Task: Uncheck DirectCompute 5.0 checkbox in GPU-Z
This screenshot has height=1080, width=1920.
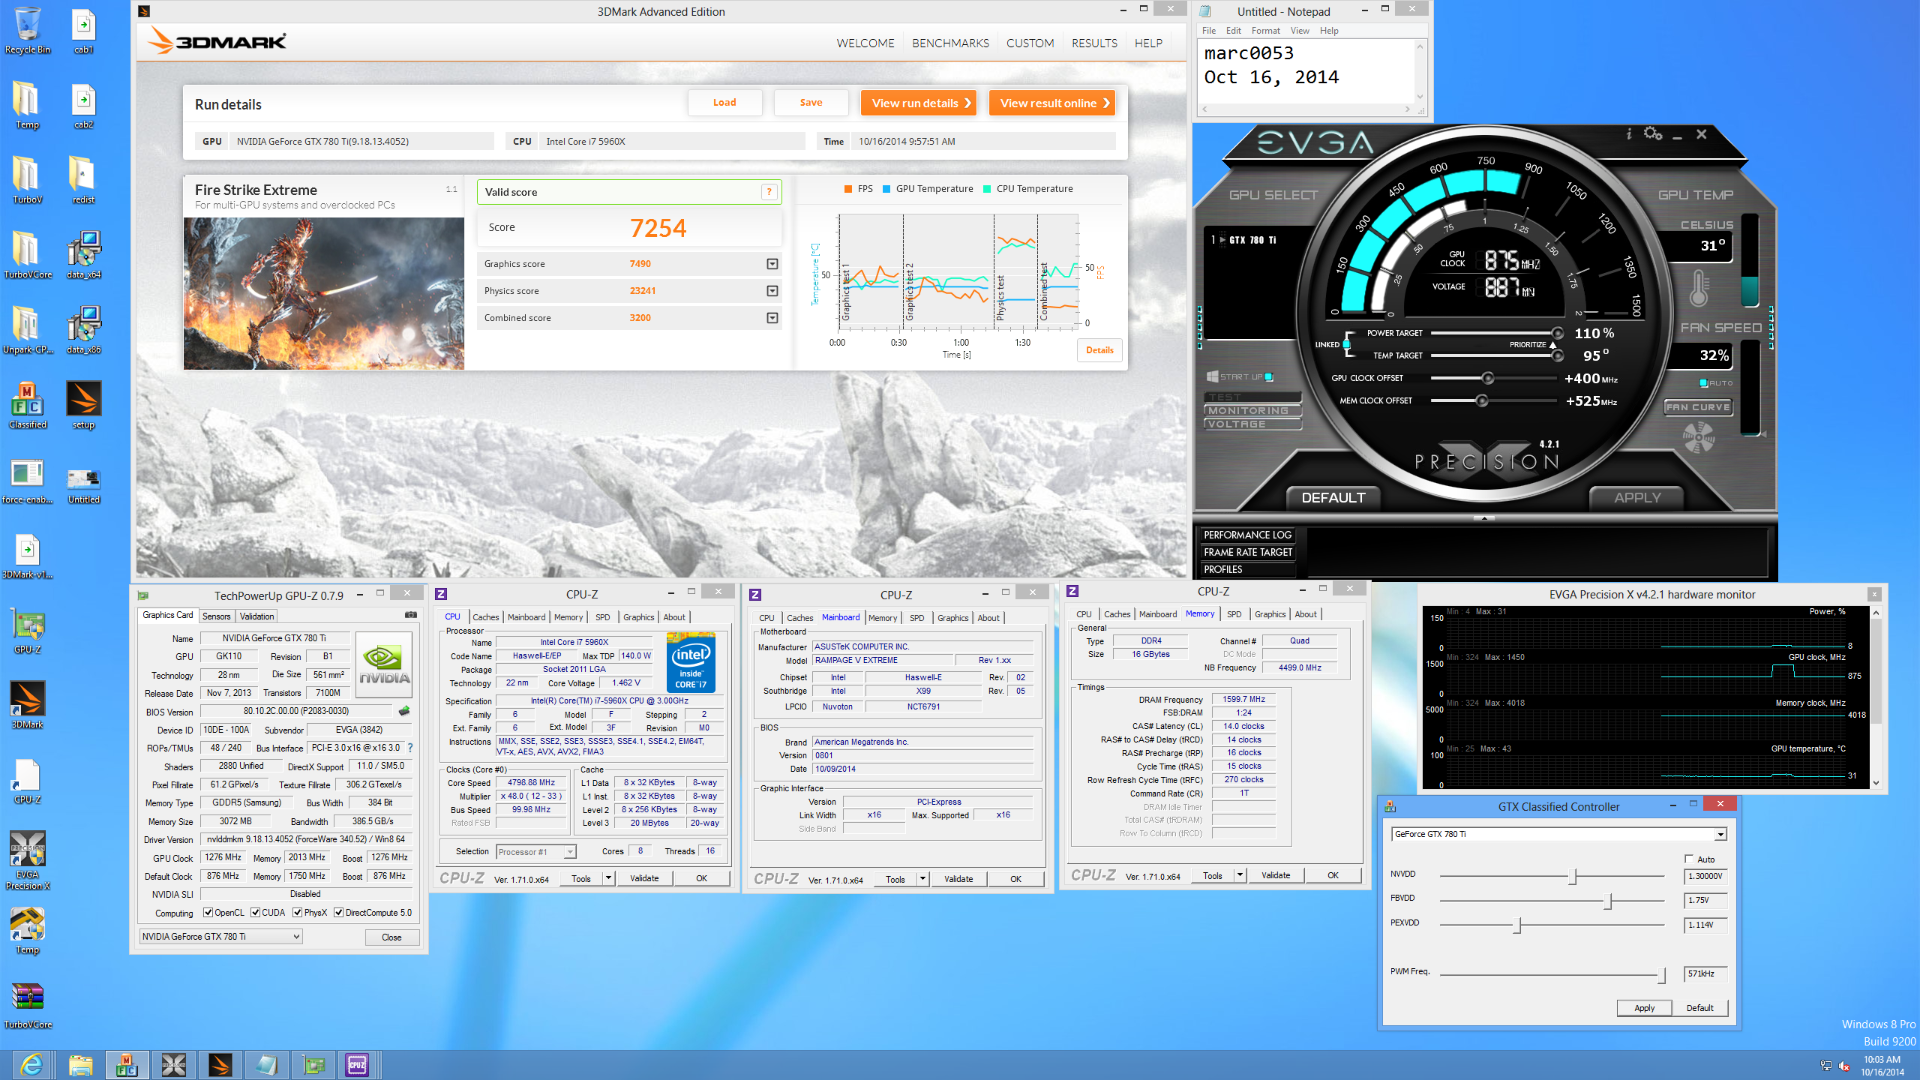Action: click(x=339, y=912)
